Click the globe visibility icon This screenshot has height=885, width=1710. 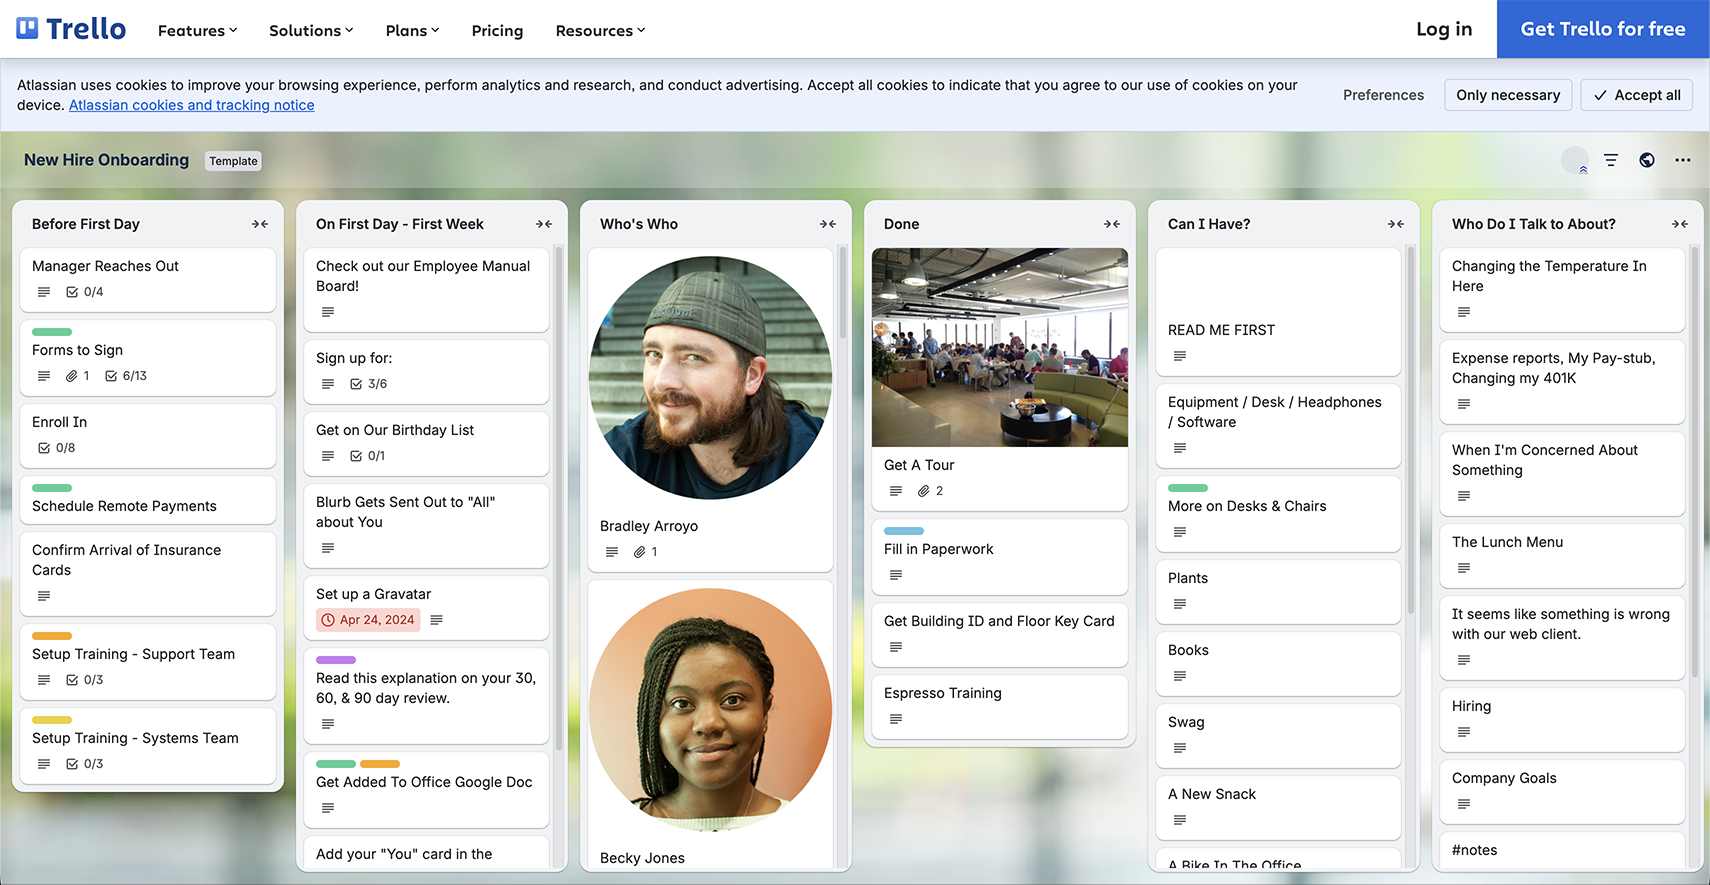pyautogui.click(x=1647, y=160)
